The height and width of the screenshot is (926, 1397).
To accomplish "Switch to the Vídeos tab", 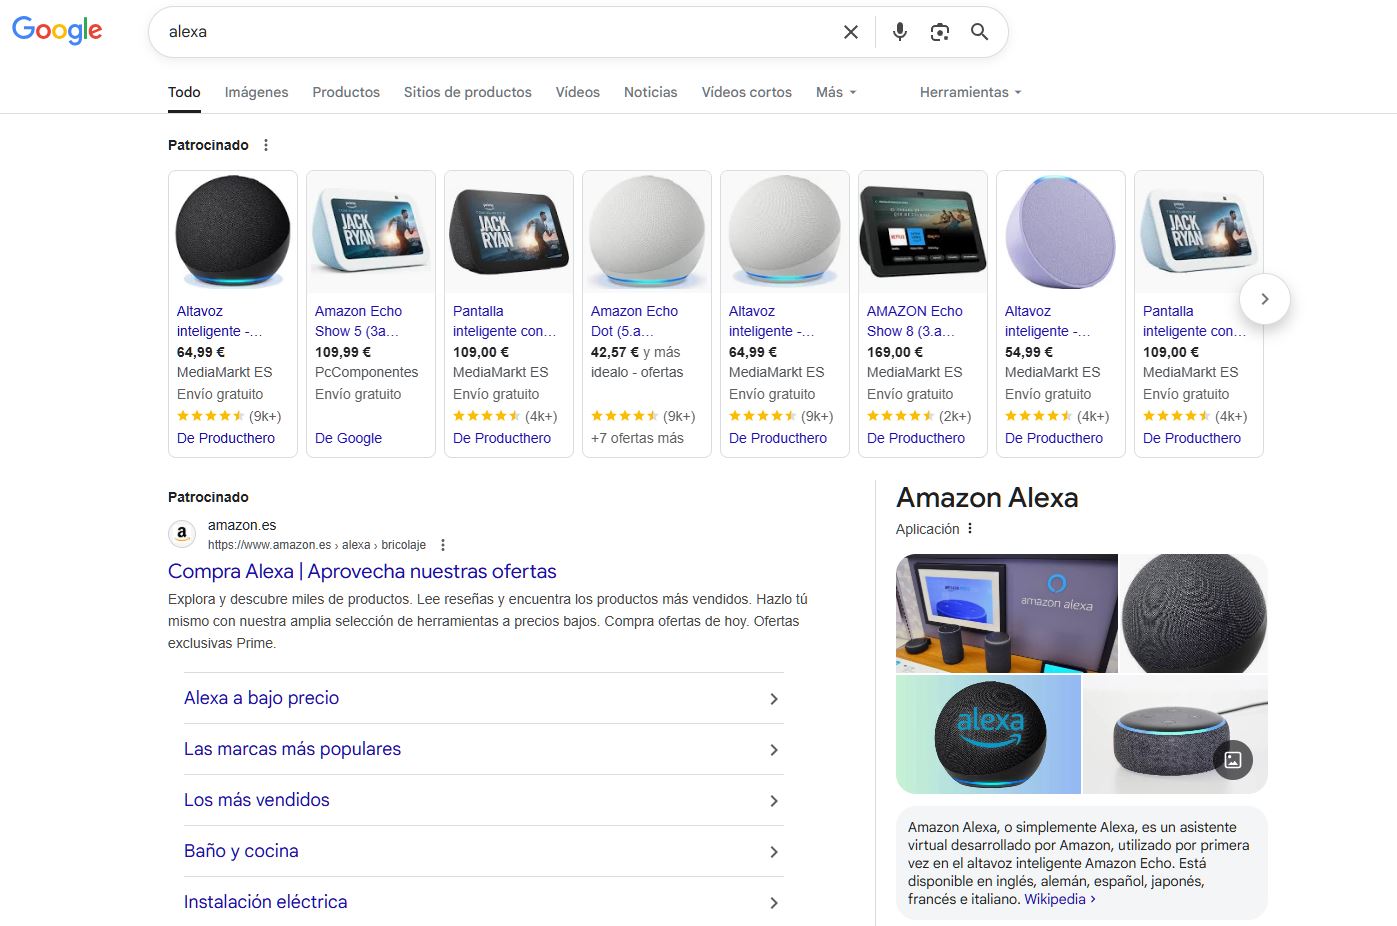I will [x=578, y=92].
